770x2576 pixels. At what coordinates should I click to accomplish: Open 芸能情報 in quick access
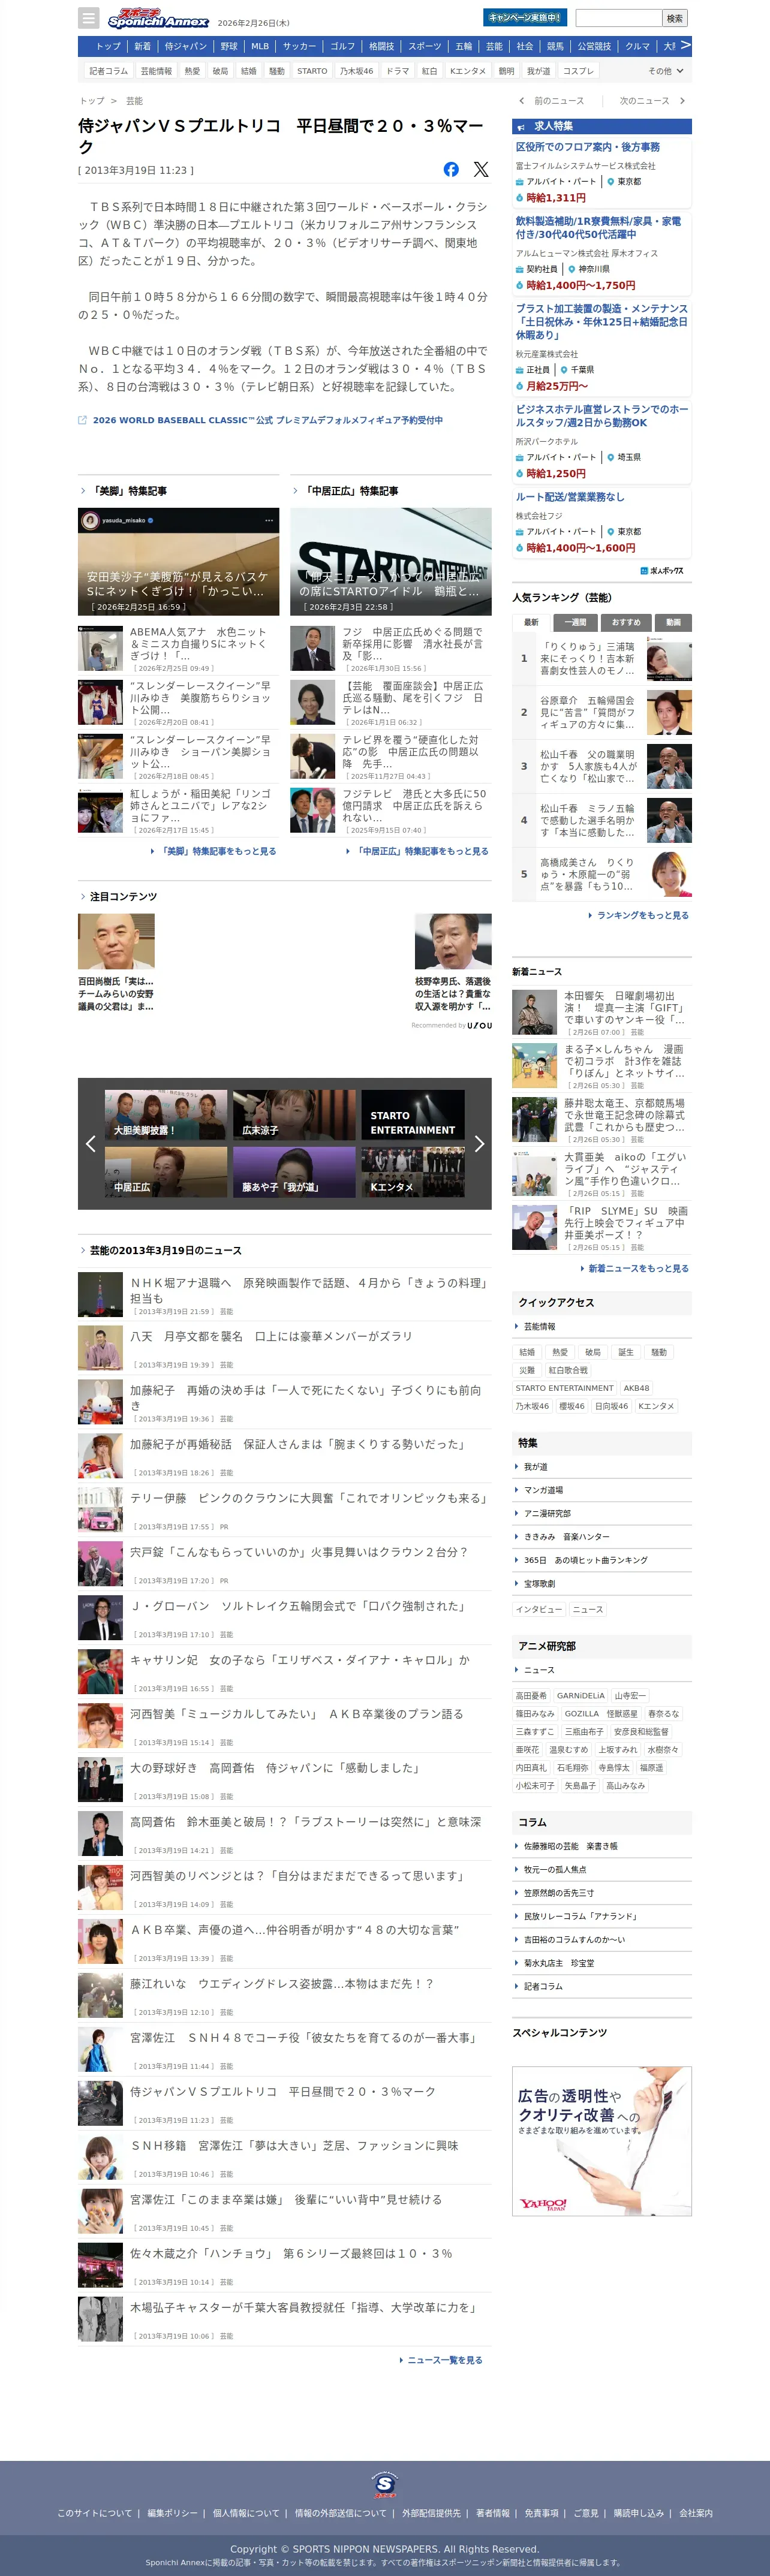pos(539,1326)
